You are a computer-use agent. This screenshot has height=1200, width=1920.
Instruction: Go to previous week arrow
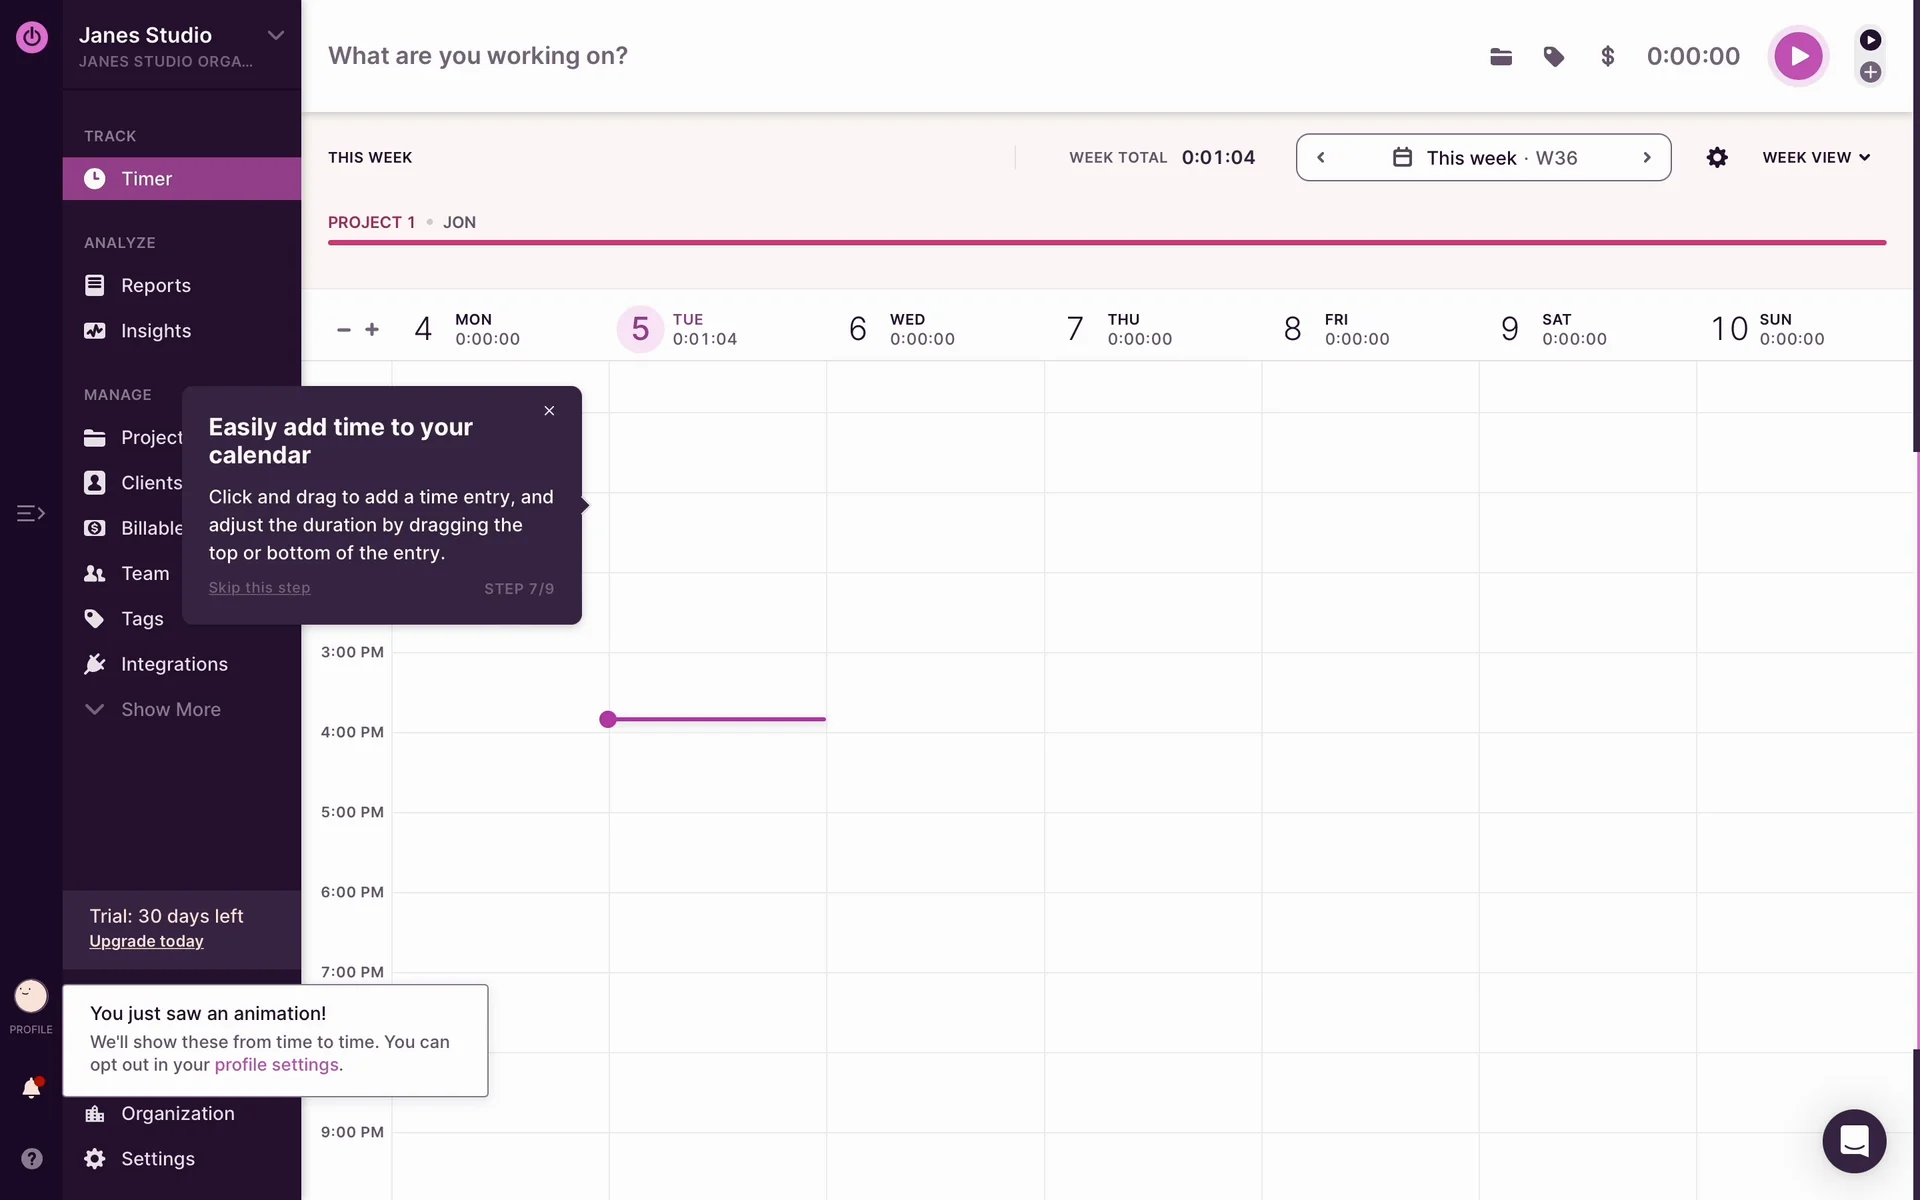(1321, 158)
